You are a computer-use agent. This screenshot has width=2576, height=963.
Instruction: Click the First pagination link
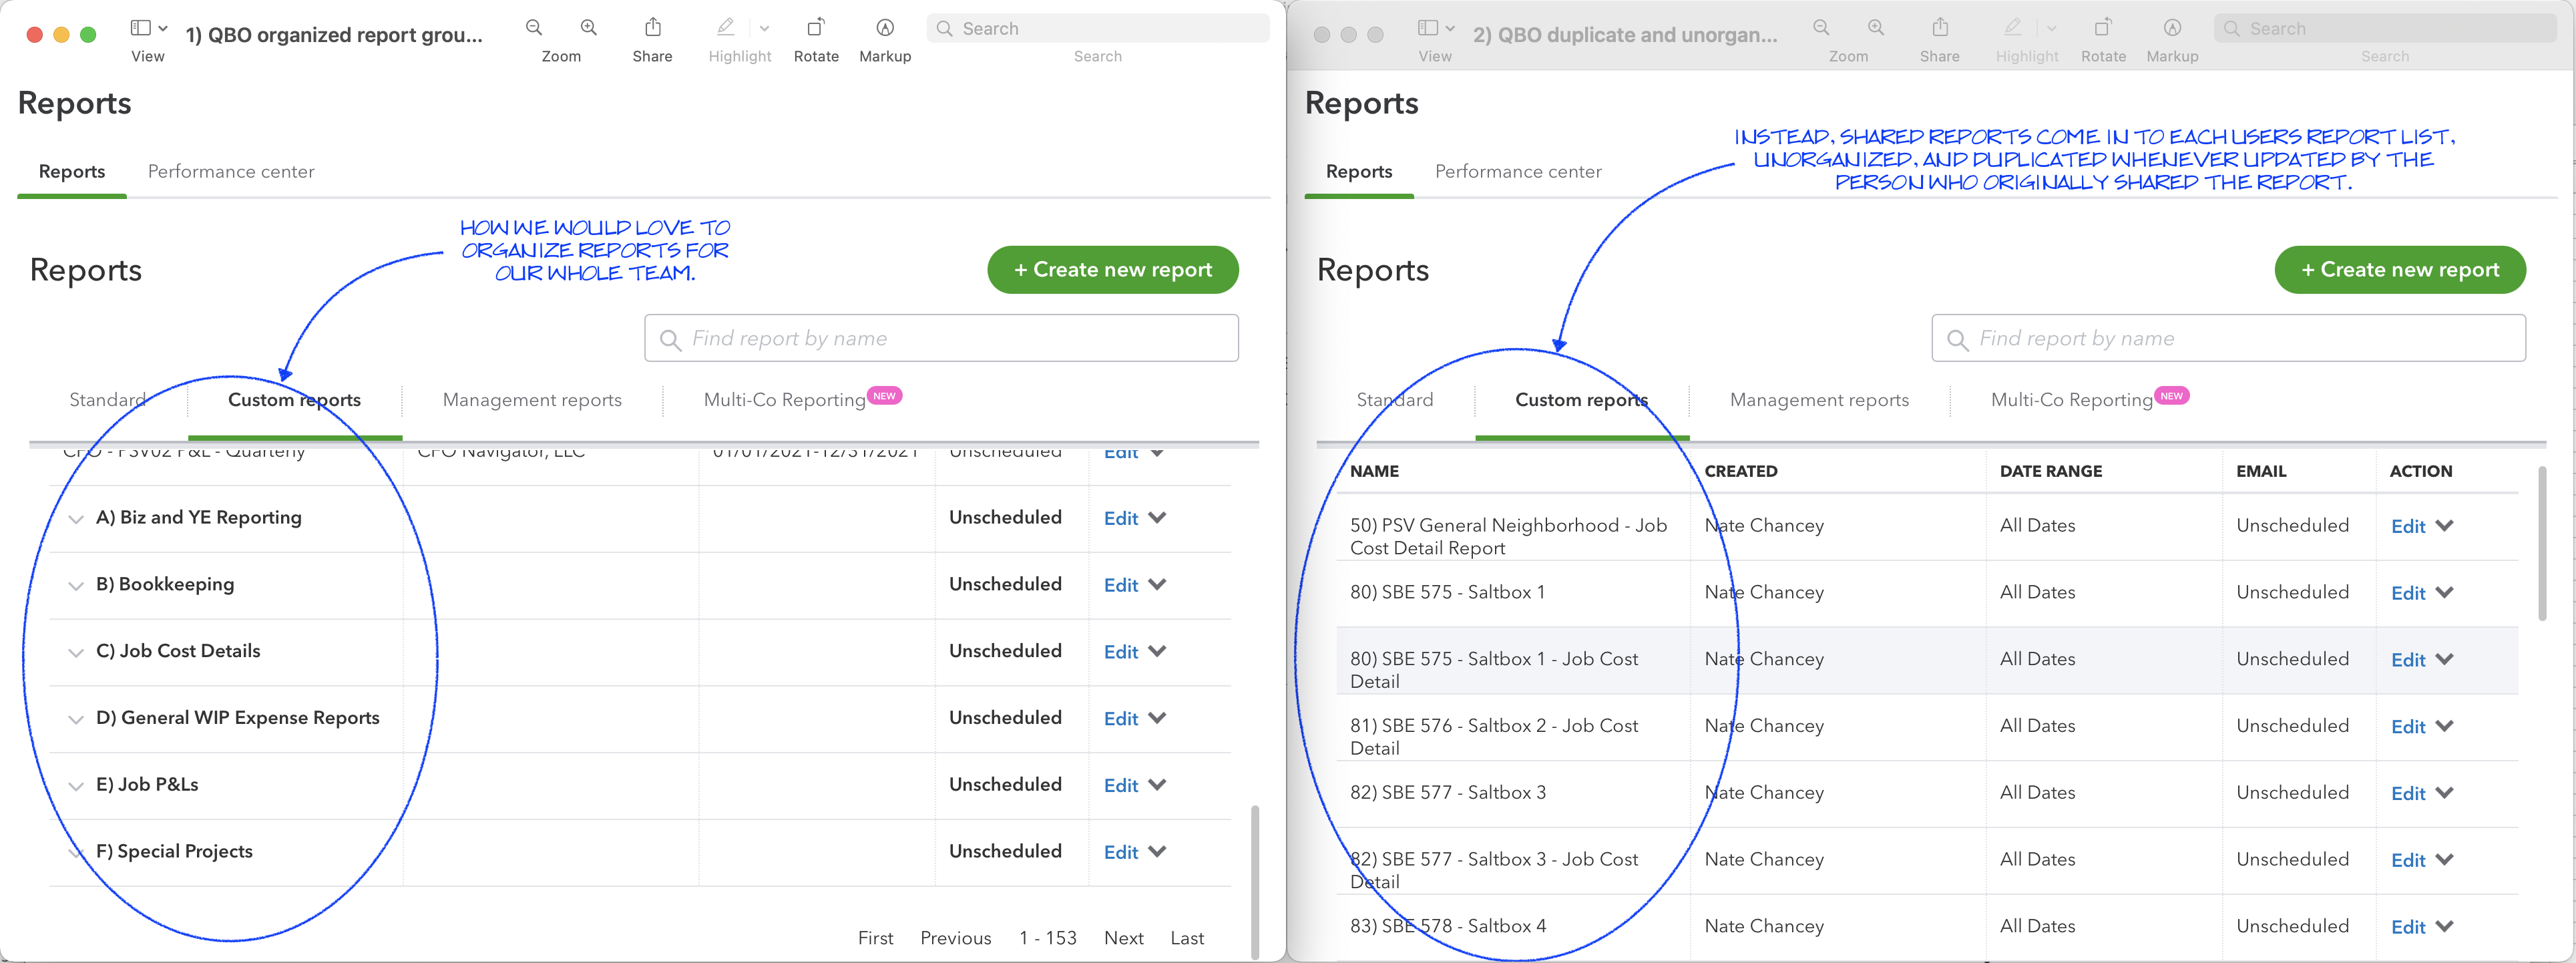click(875, 937)
